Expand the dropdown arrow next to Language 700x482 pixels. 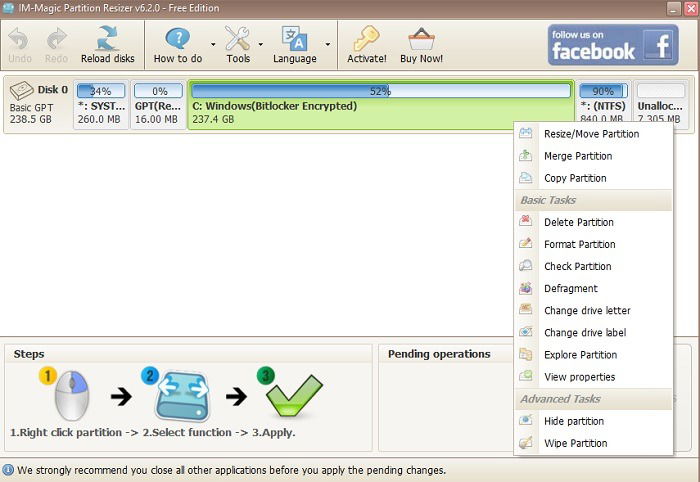(x=328, y=44)
